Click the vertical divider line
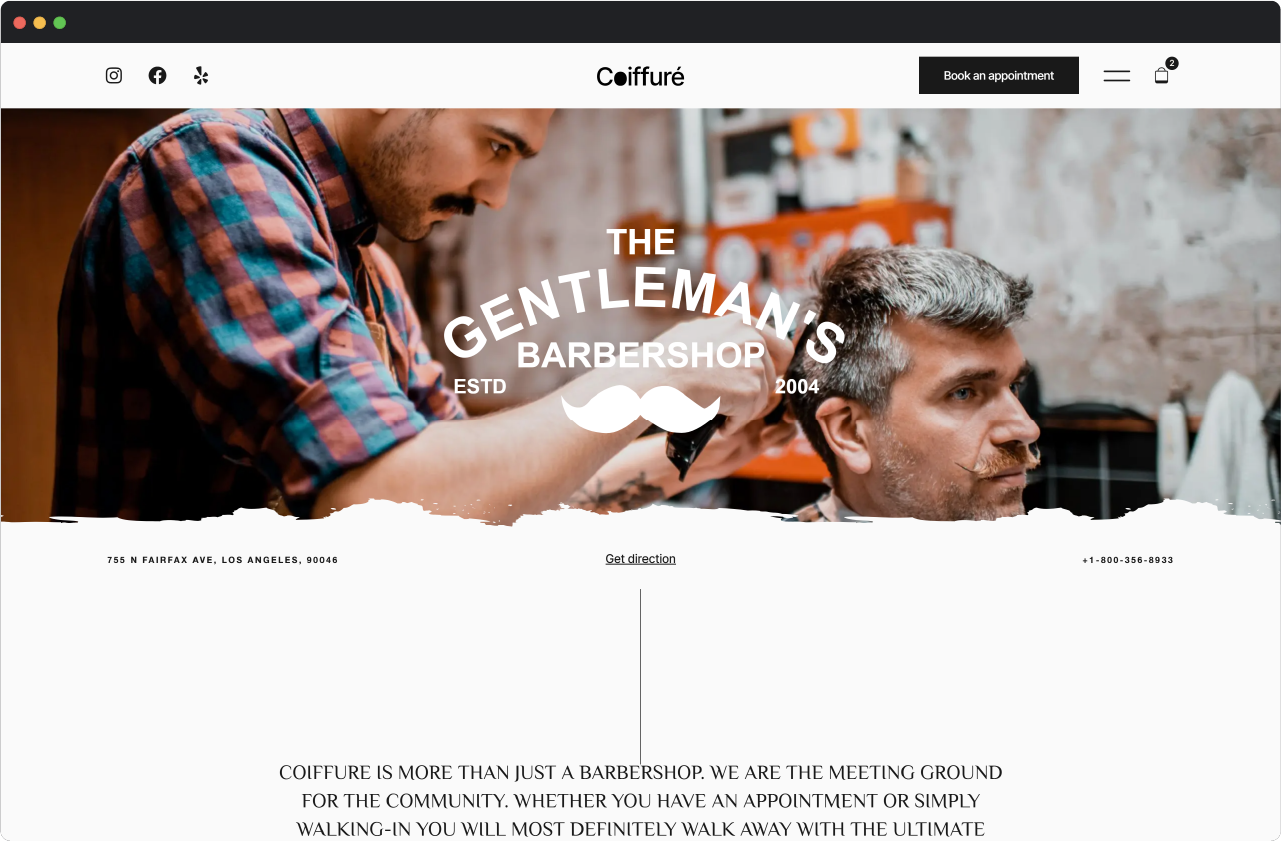 click(x=640, y=677)
